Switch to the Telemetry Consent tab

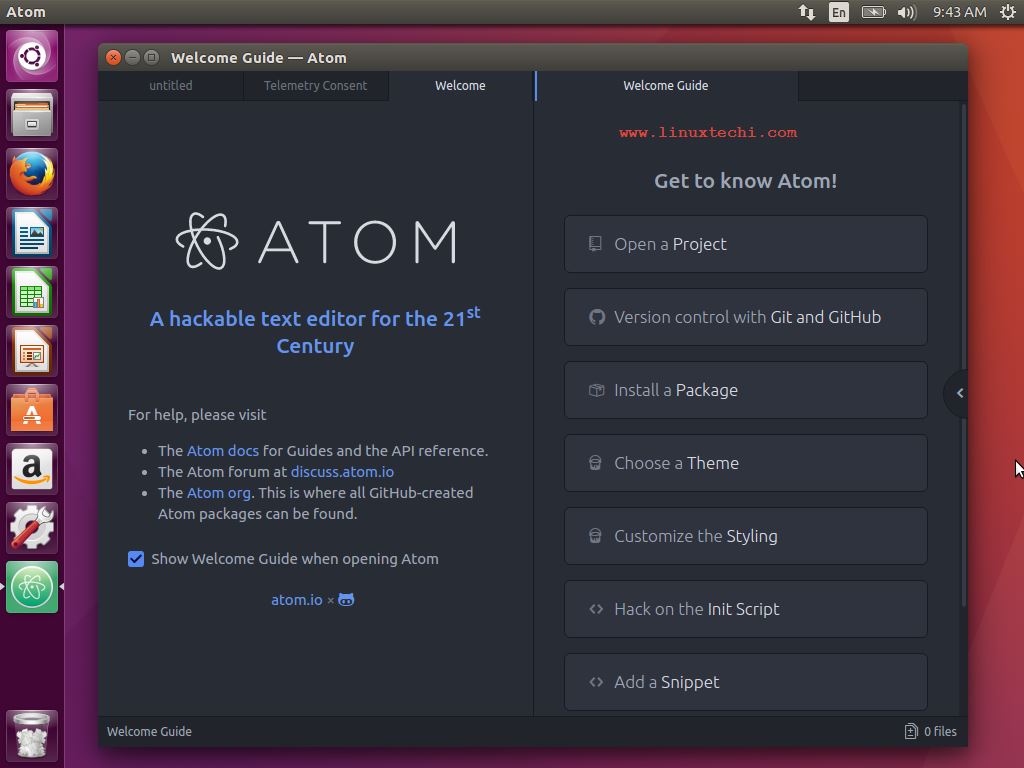tap(316, 86)
